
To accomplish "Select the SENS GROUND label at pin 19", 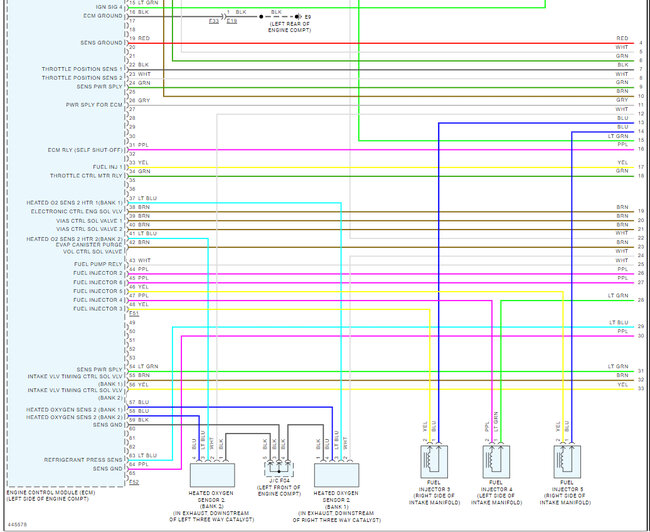I will (102, 43).
